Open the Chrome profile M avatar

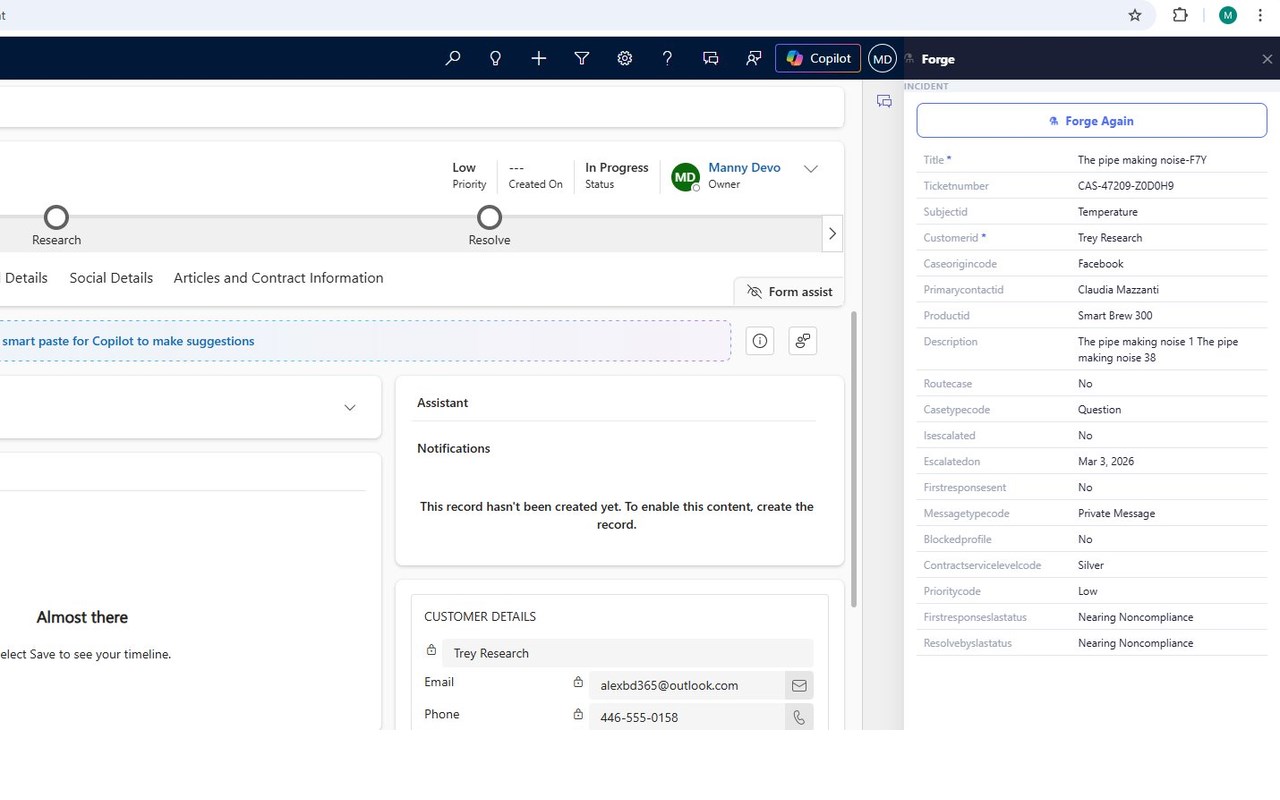pyautogui.click(x=1228, y=15)
